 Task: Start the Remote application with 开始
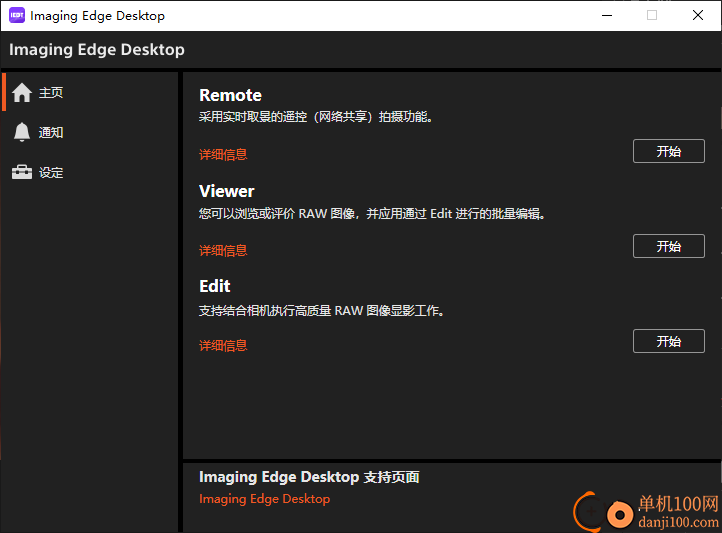[669, 151]
